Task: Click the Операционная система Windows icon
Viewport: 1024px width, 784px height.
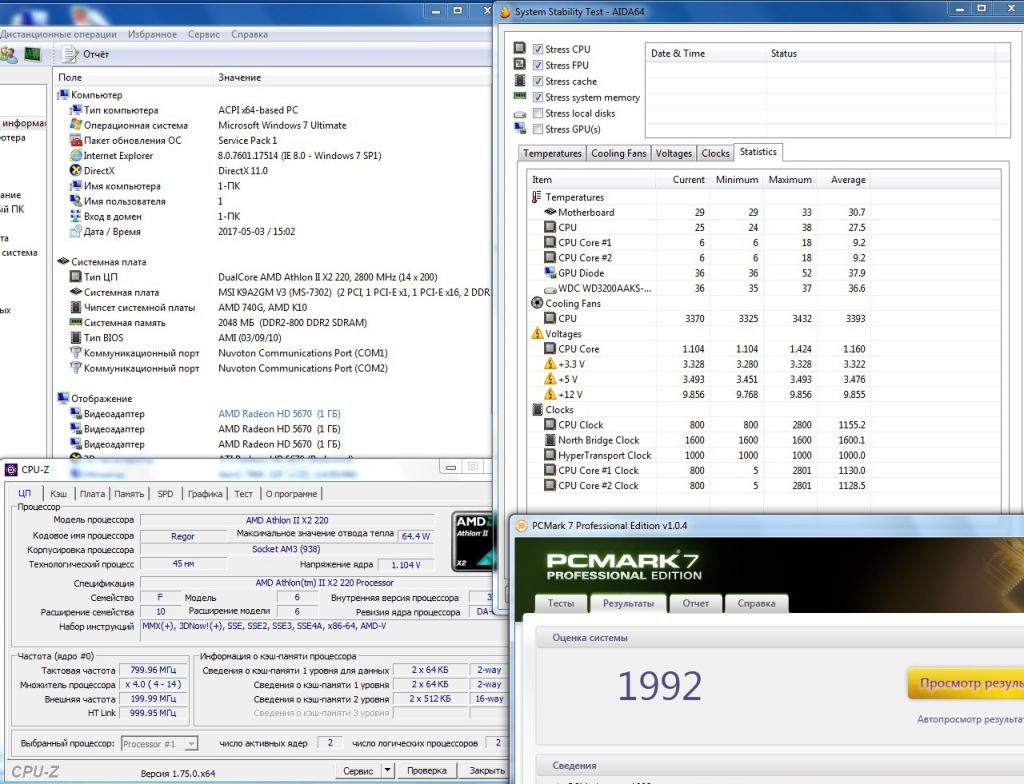Action: pos(76,125)
